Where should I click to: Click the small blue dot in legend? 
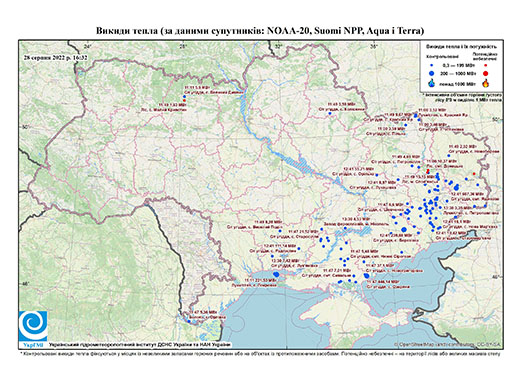[432, 65]
